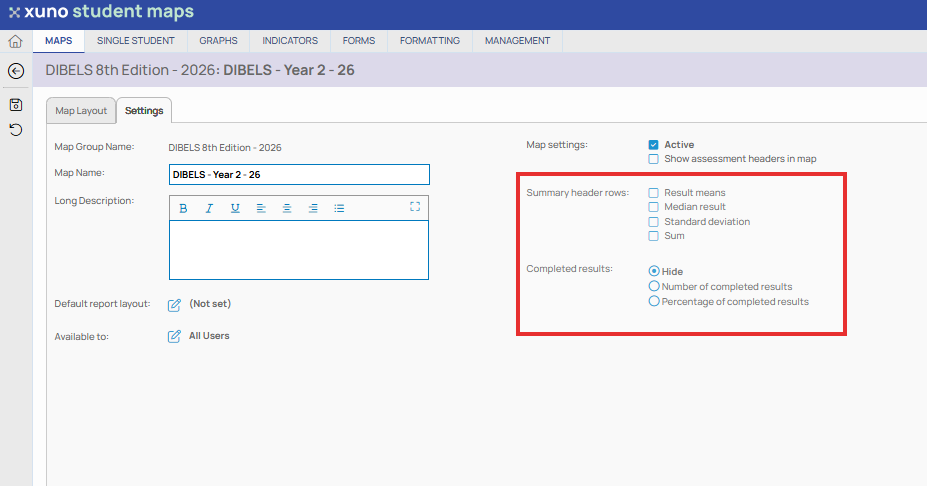
Task: Check the Median result option
Action: pyautogui.click(x=653, y=207)
